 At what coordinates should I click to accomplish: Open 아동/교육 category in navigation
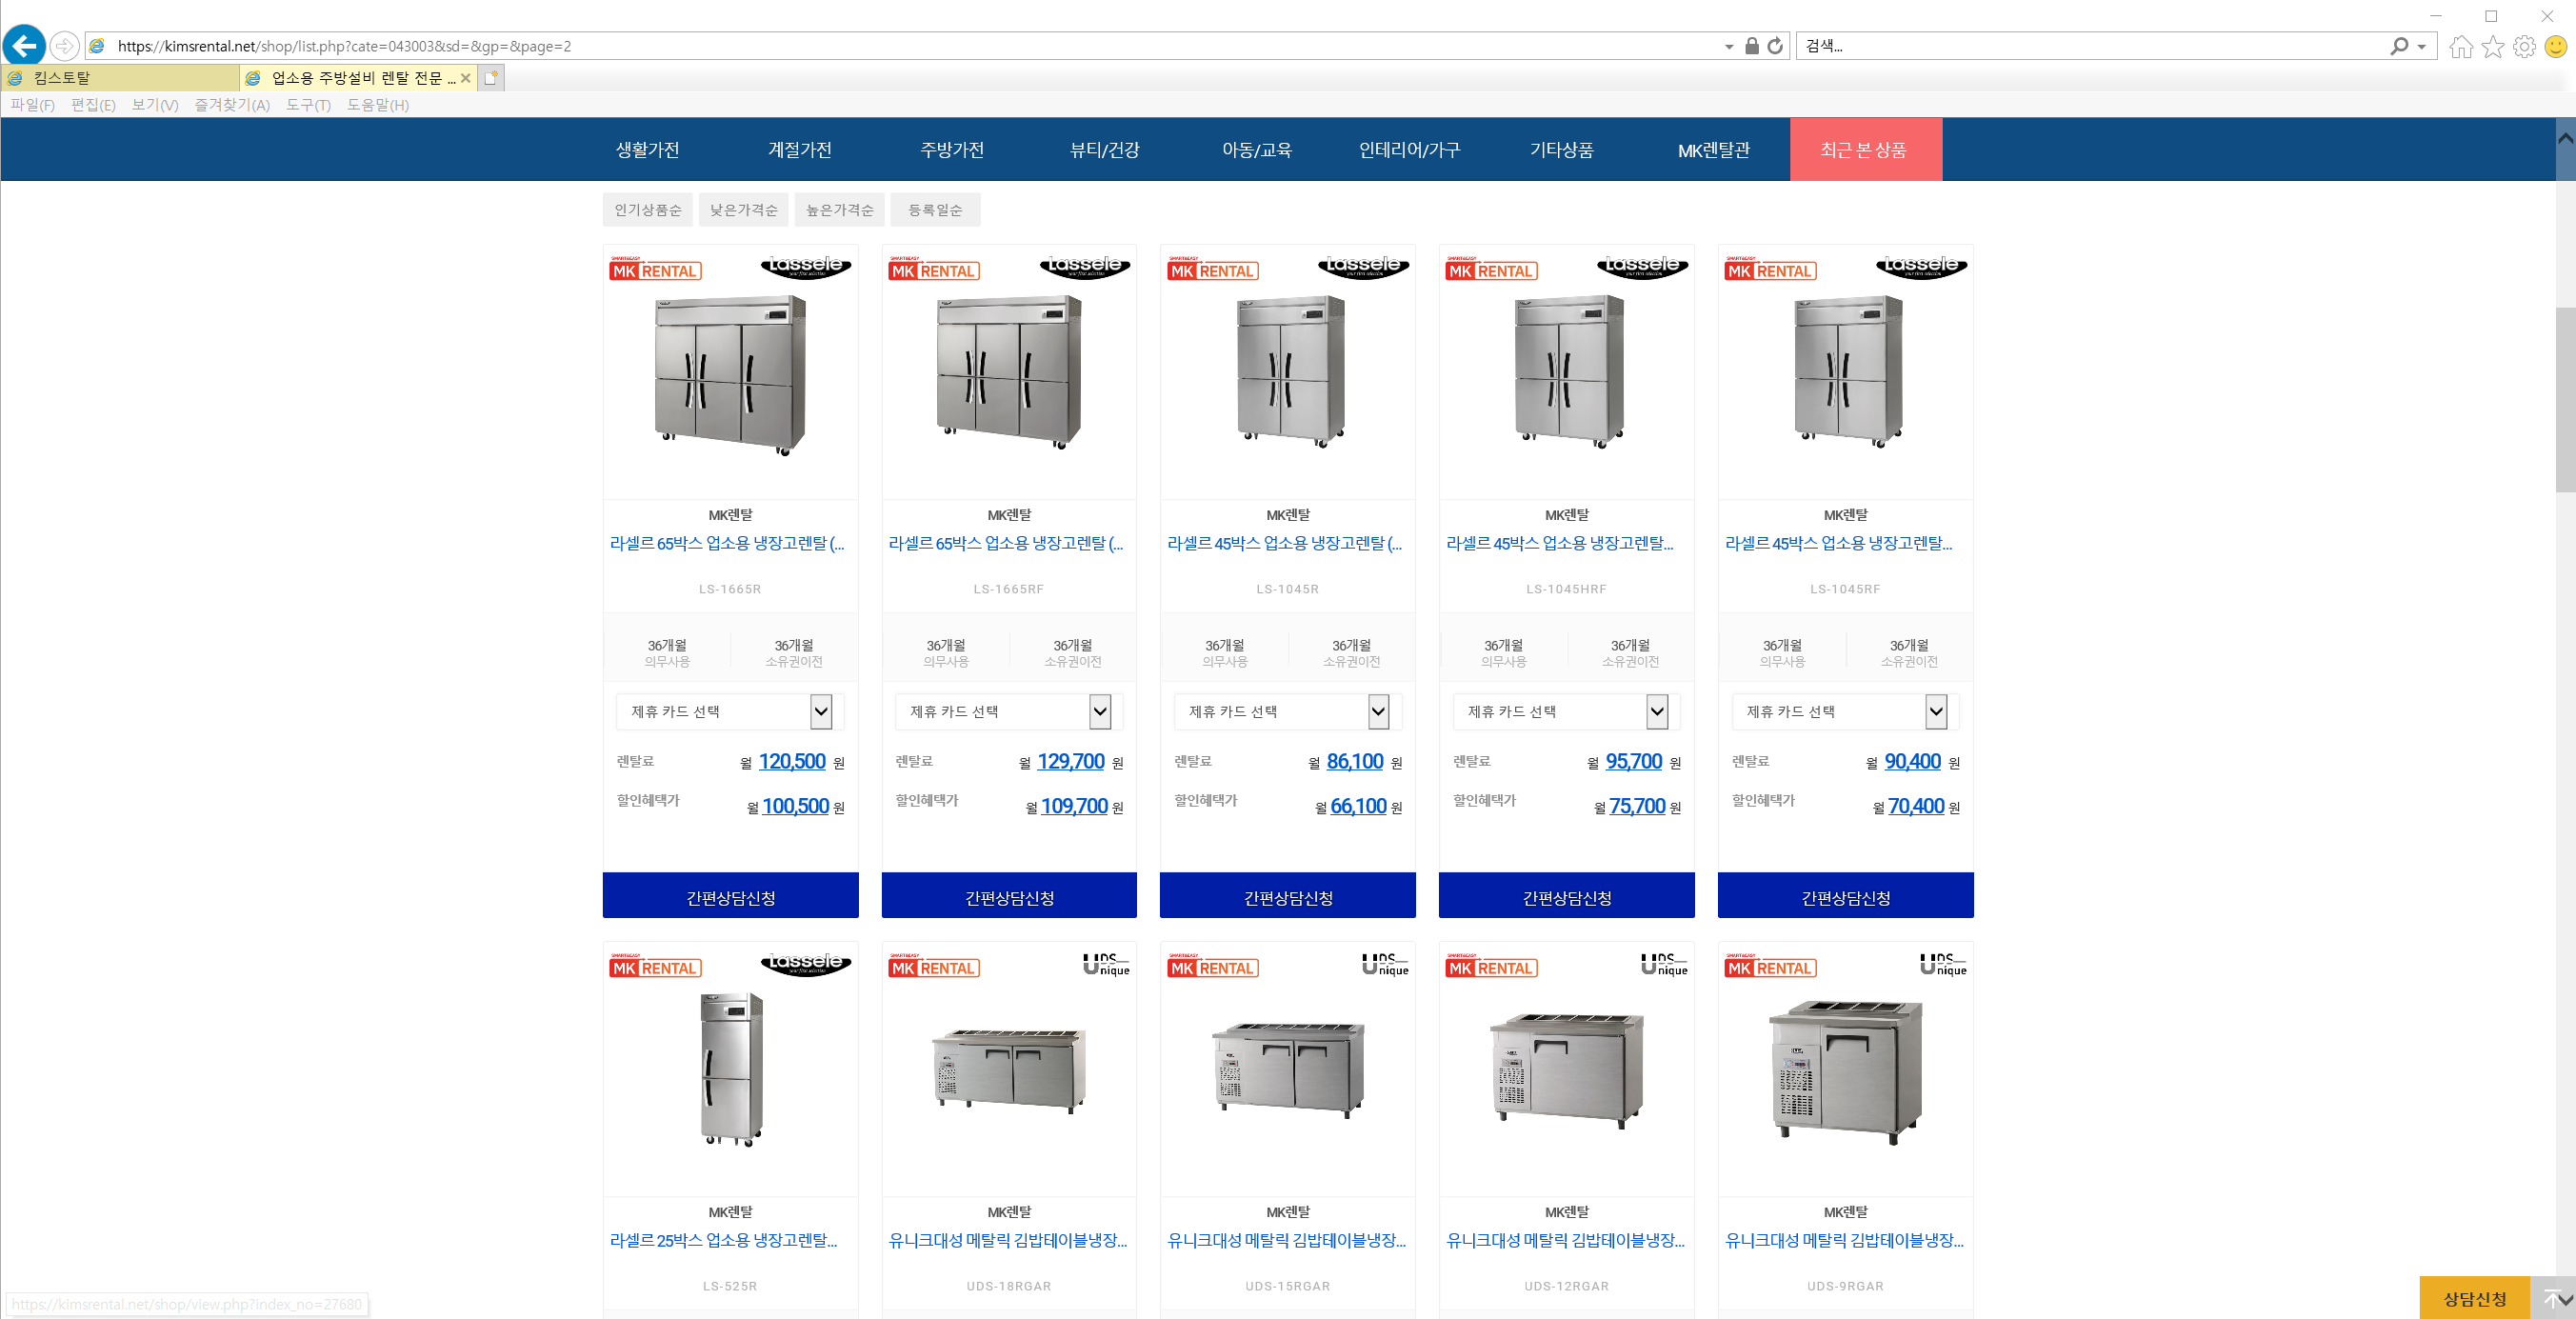tap(1257, 150)
